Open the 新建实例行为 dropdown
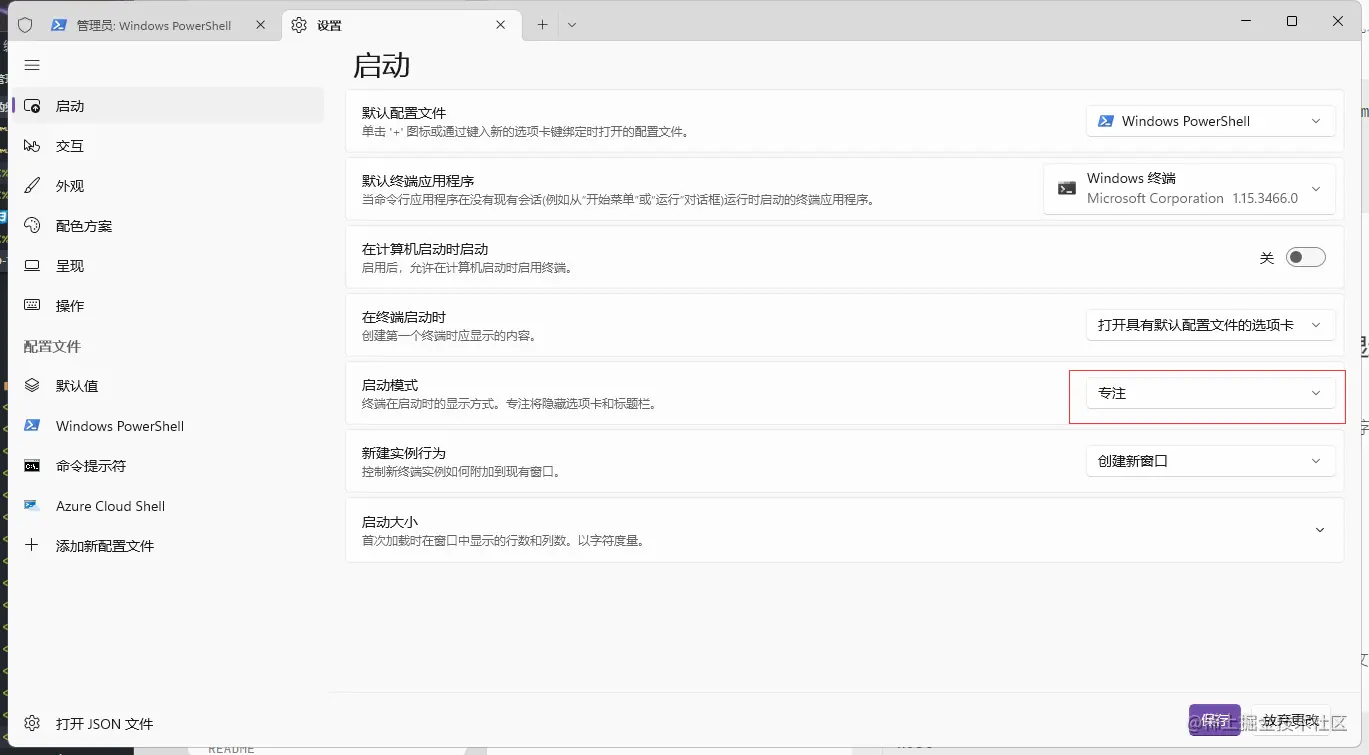 click(1210, 460)
